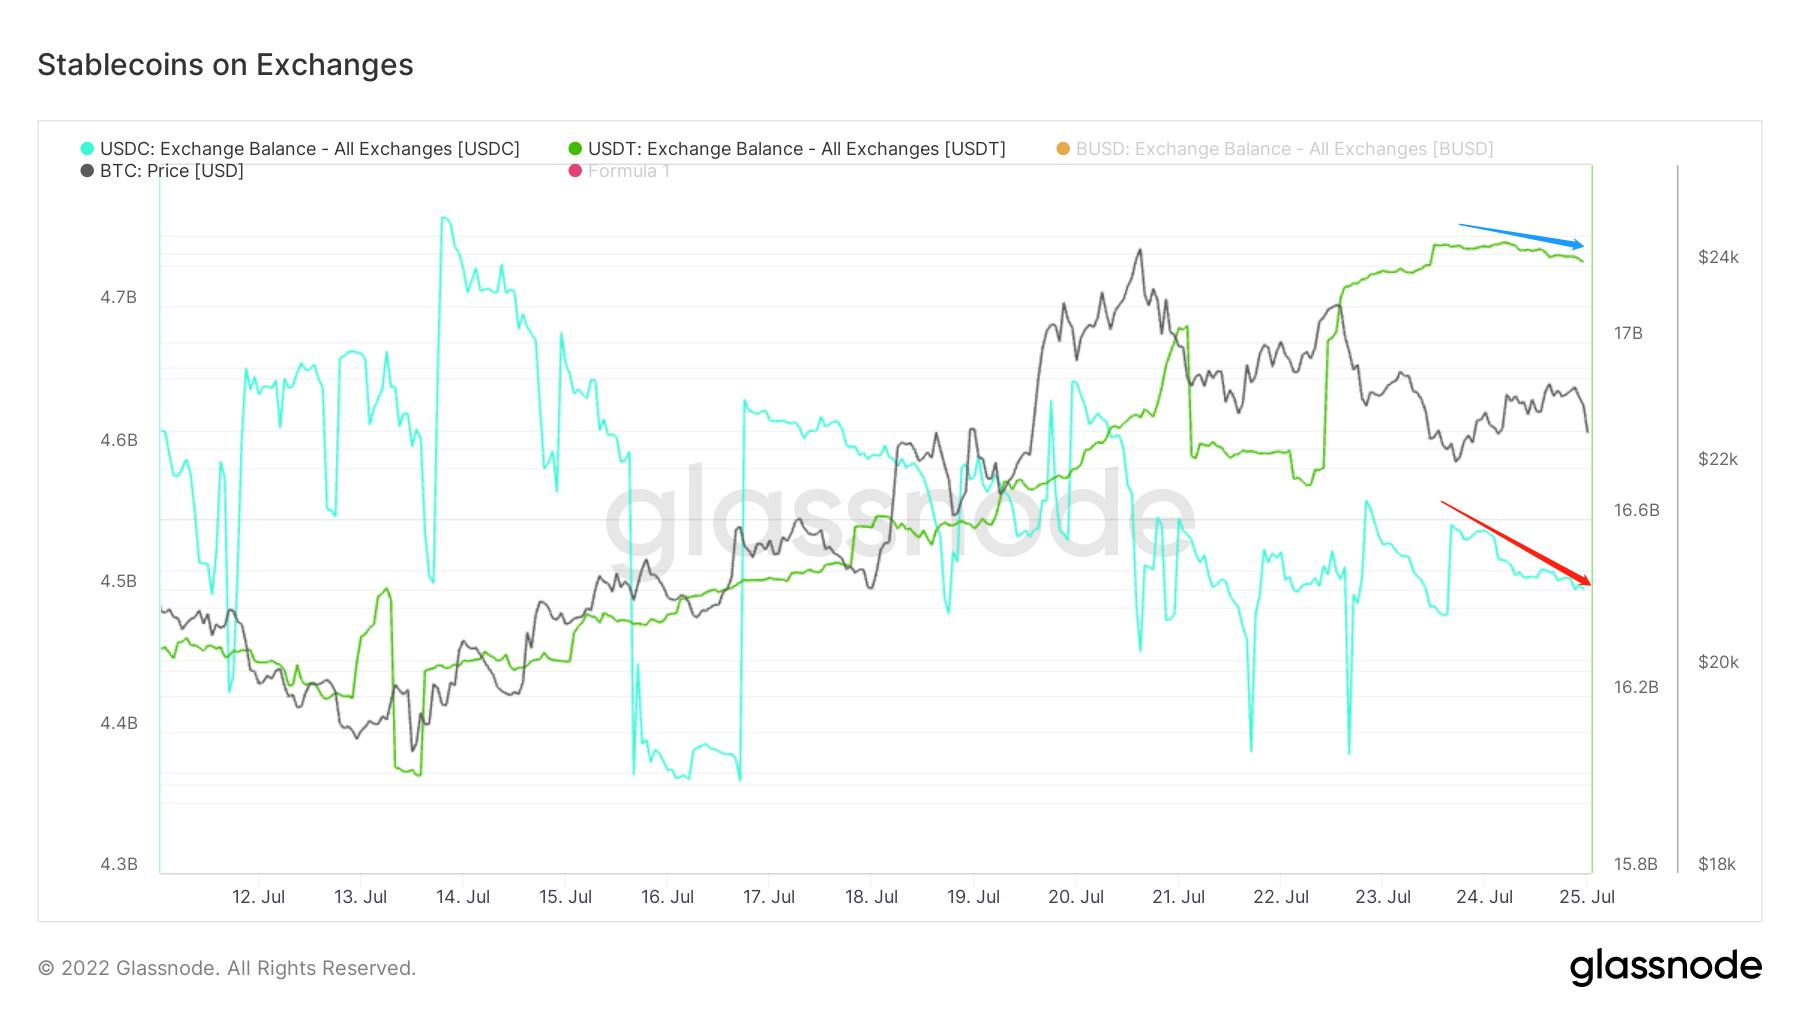1800x1013 pixels.
Task: Click the 17B USDT axis label
Action: pos(1628,333)
